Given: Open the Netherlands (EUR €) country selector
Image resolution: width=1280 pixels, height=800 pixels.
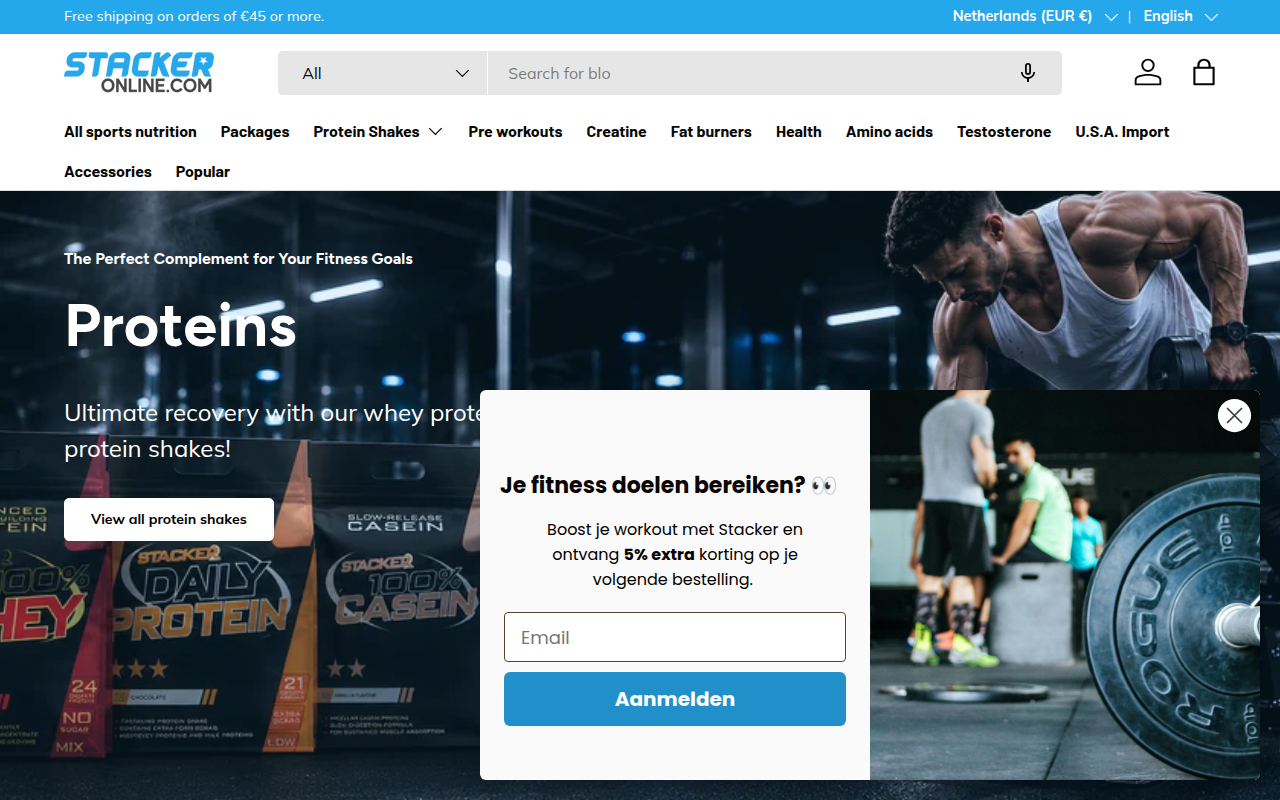Looking at the screenshot, I should pyautogui.click(x=1035, y=16).
